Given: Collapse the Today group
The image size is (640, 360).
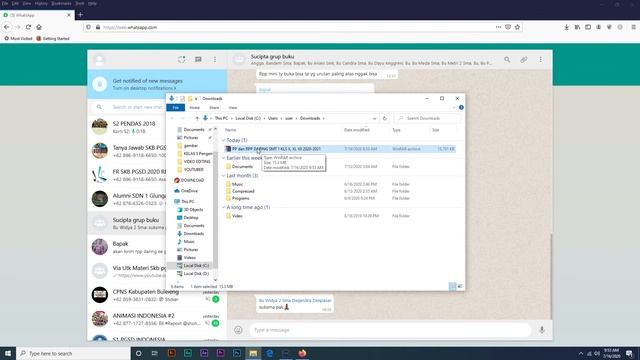Looking at the screenshot, I should (x=223, y=140).
